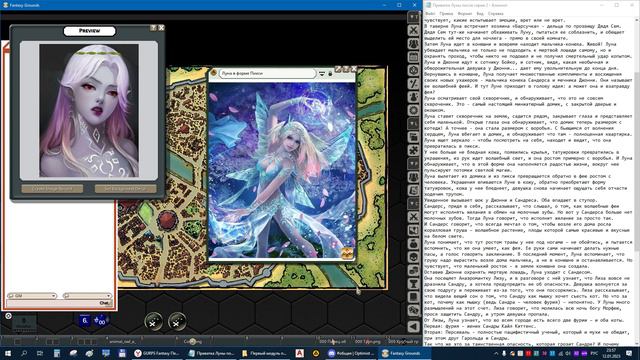
Task: Close the Preview window
Action: click(162, 28)
